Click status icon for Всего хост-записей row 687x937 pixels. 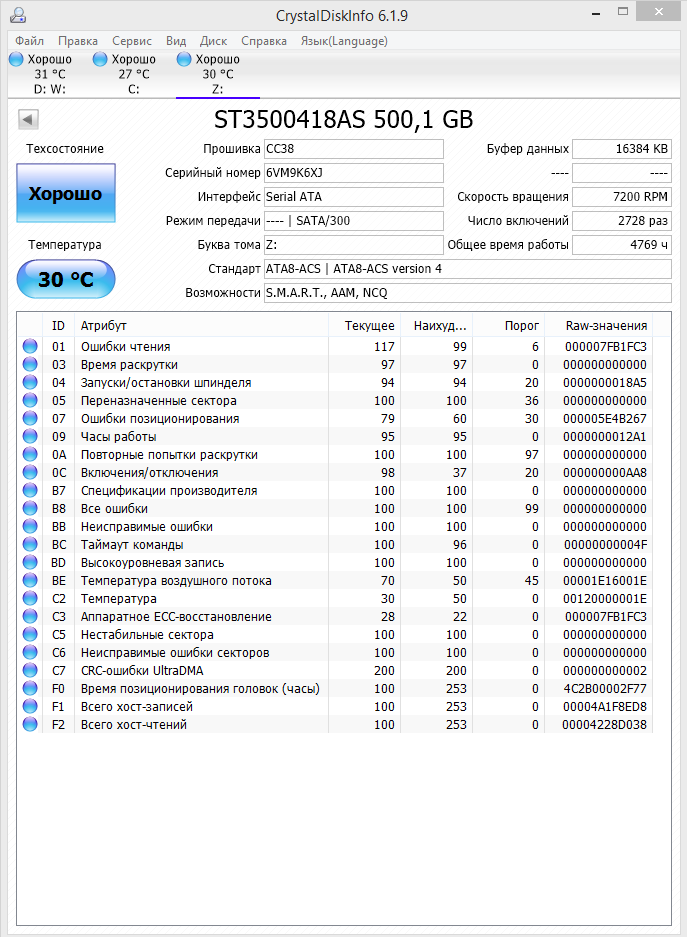point(30,706)
